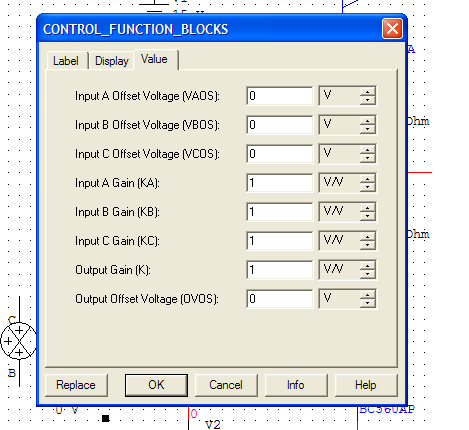
Task: Switch to the Label tab
Action: tap(66, 61)
